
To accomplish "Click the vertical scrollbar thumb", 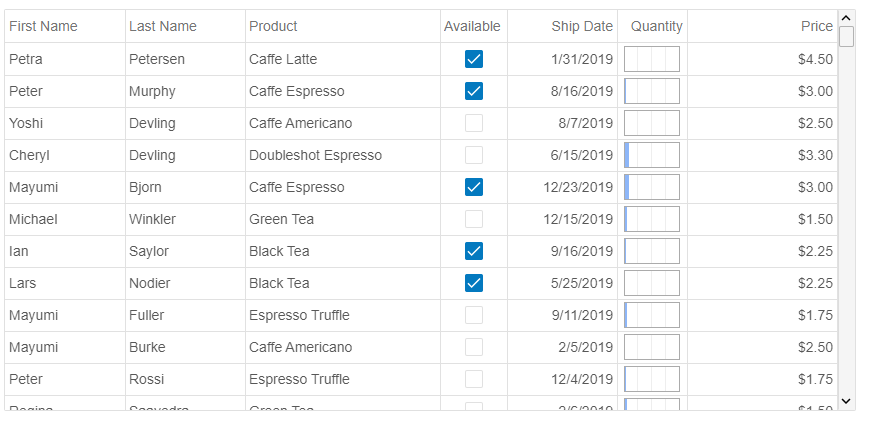I will pyautogui.click(x=846, y=37).
